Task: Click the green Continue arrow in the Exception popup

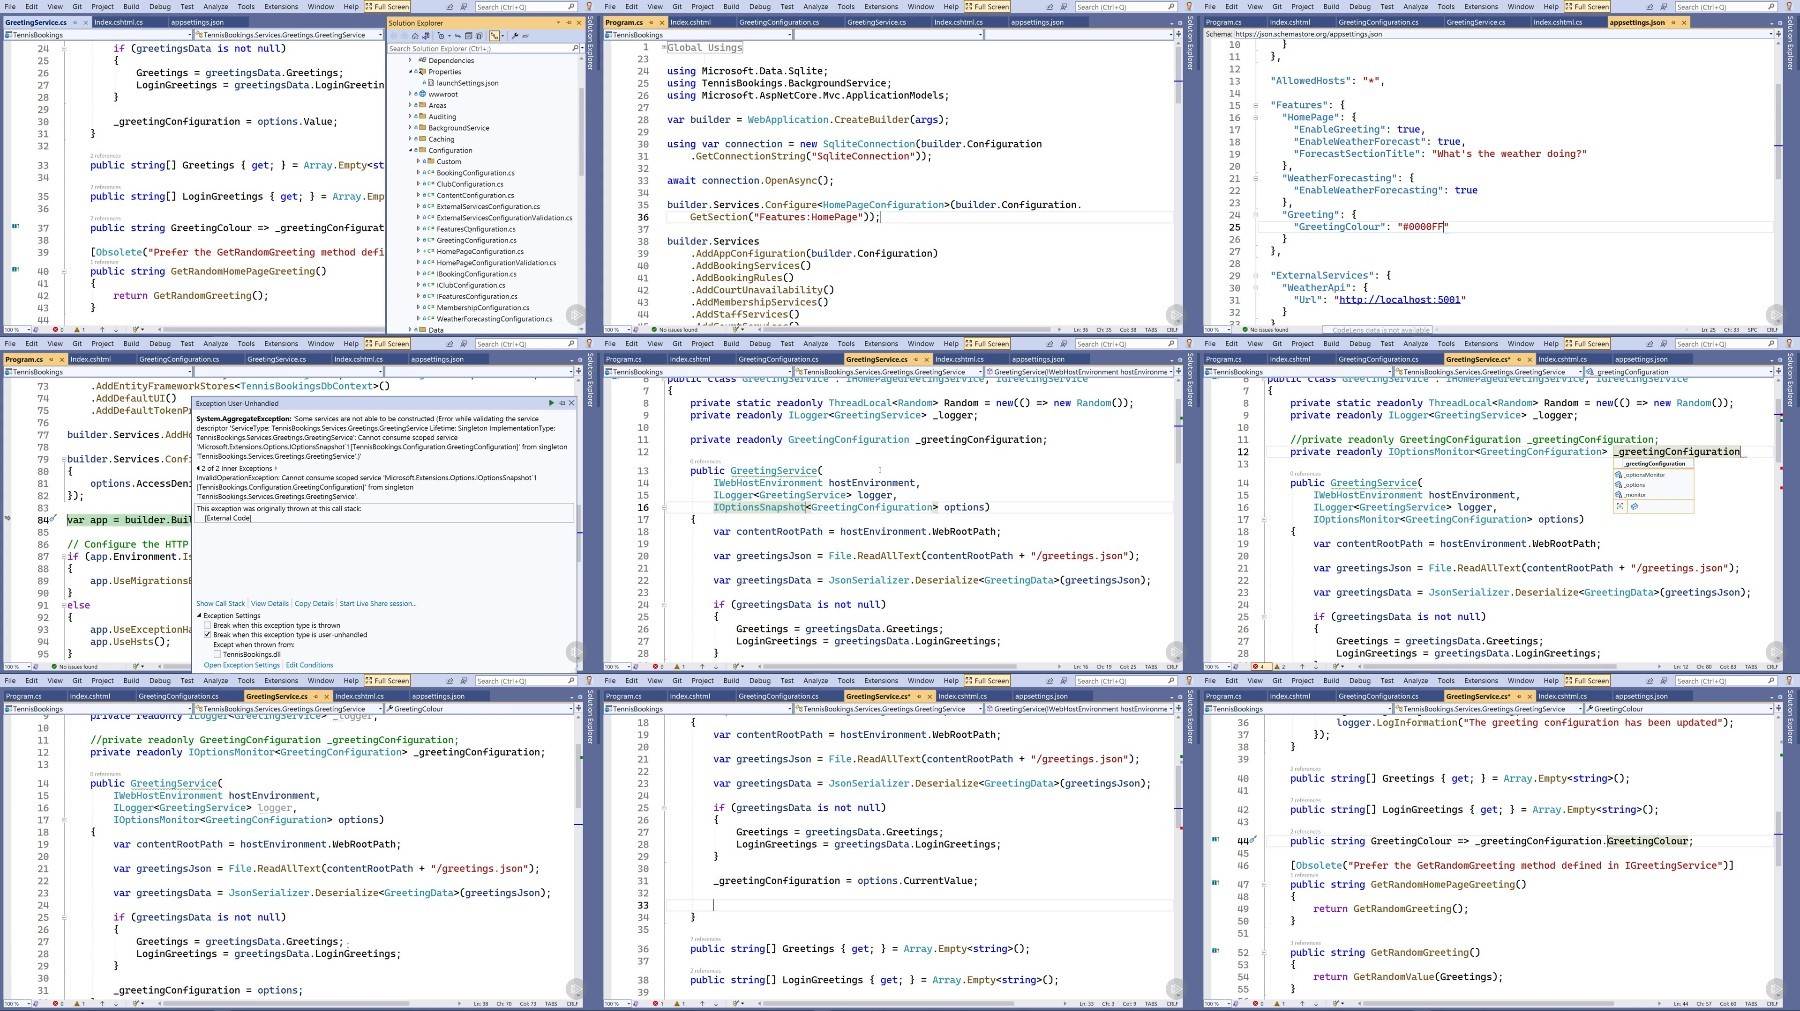Action: pos(551,403)
